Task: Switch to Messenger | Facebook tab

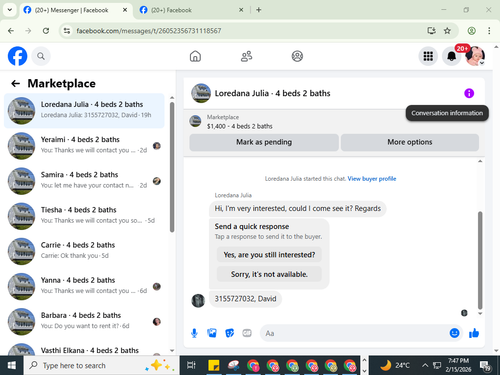Action: click(x=76, y=10)
